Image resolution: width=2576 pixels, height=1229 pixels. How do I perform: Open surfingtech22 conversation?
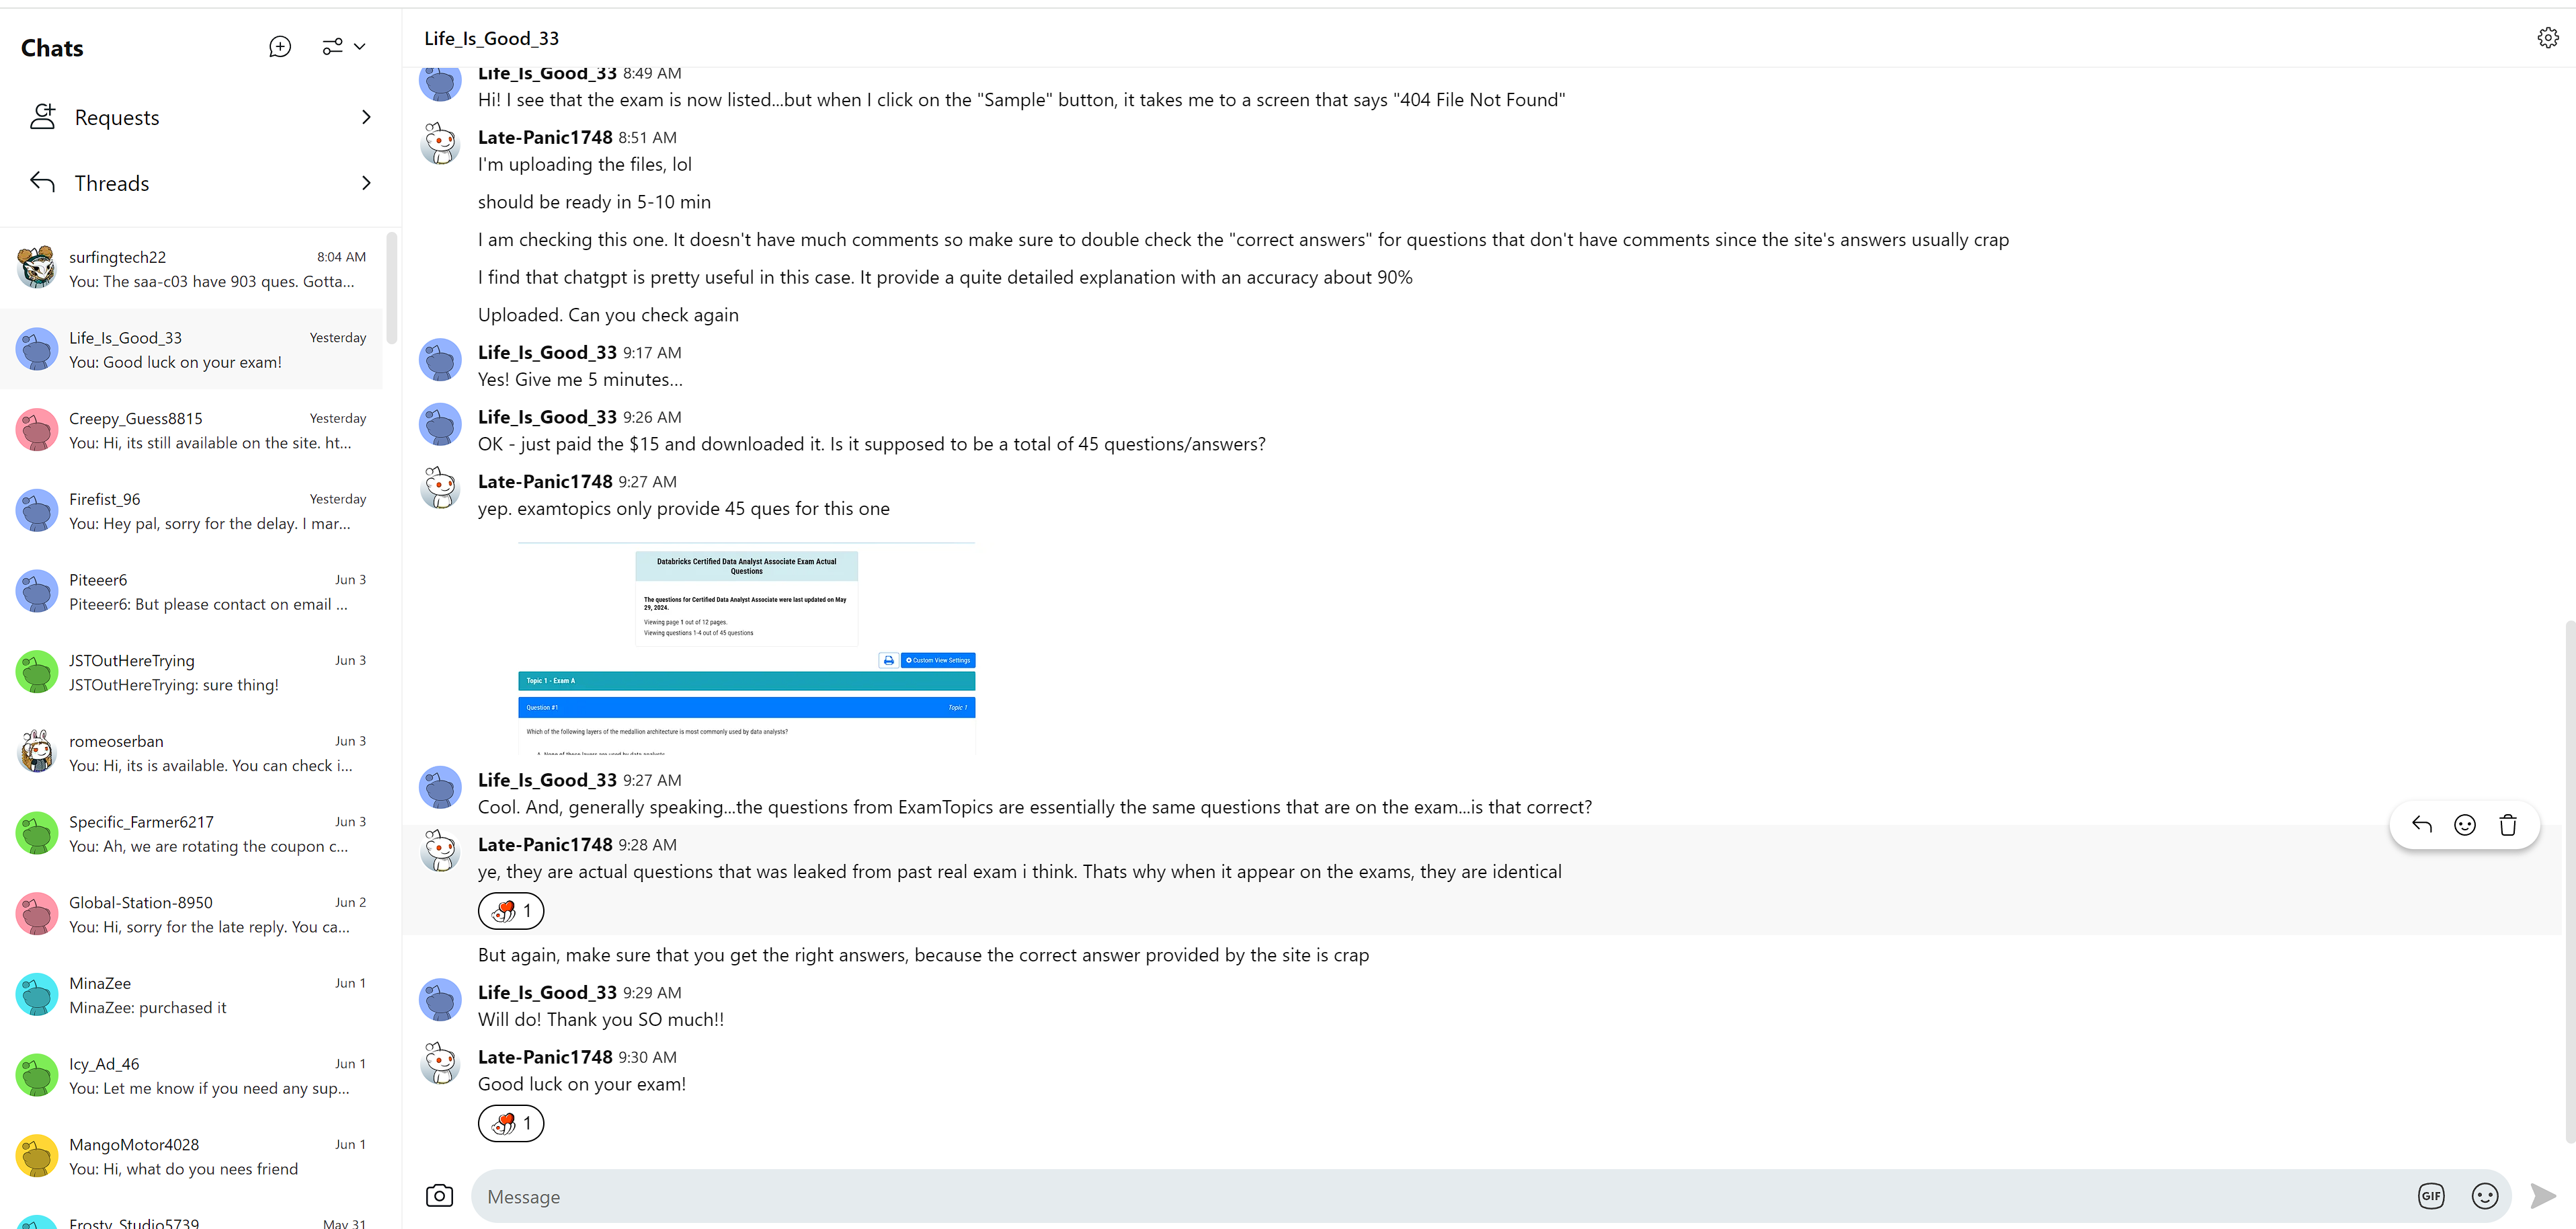200,269
